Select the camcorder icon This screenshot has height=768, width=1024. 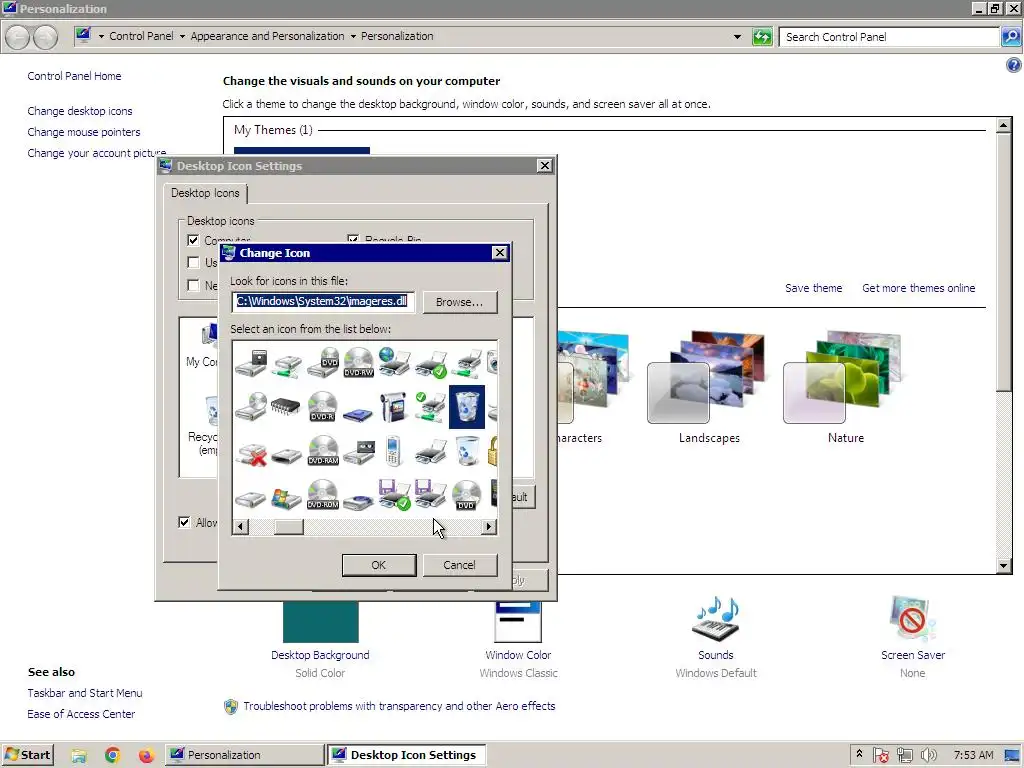click(394, 406)
